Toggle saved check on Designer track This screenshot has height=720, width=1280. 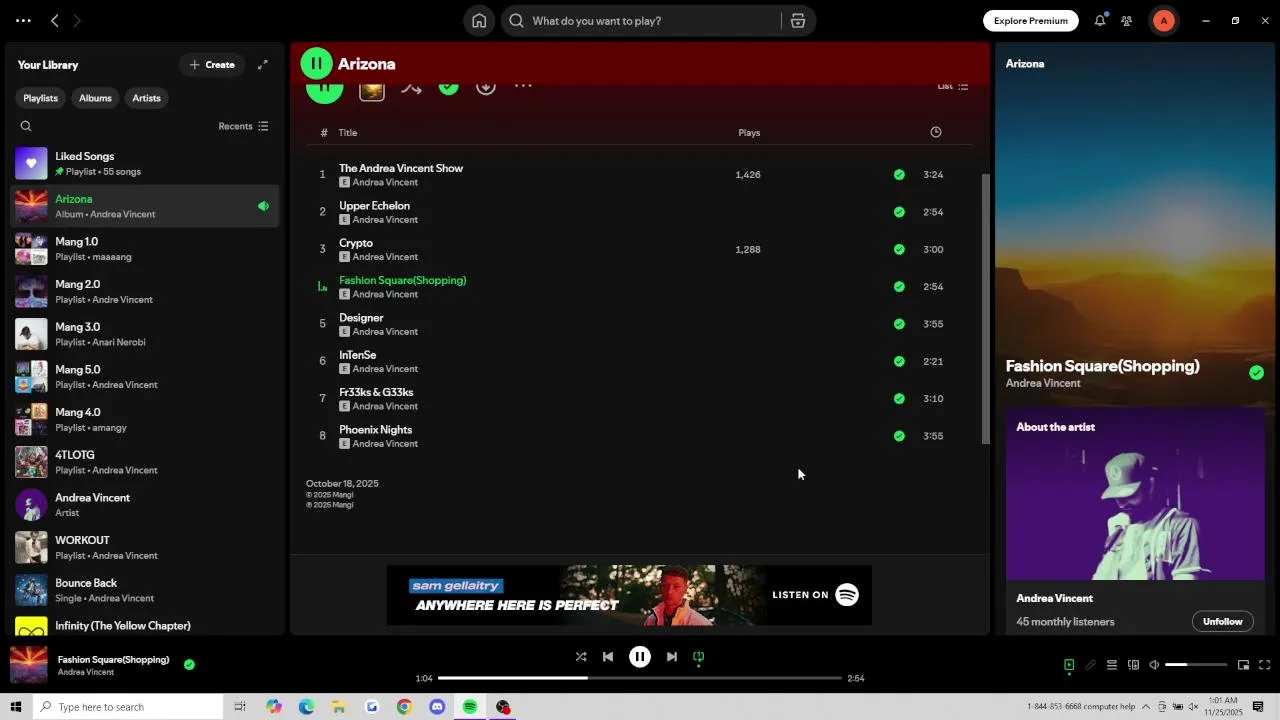tap(899, 324)
